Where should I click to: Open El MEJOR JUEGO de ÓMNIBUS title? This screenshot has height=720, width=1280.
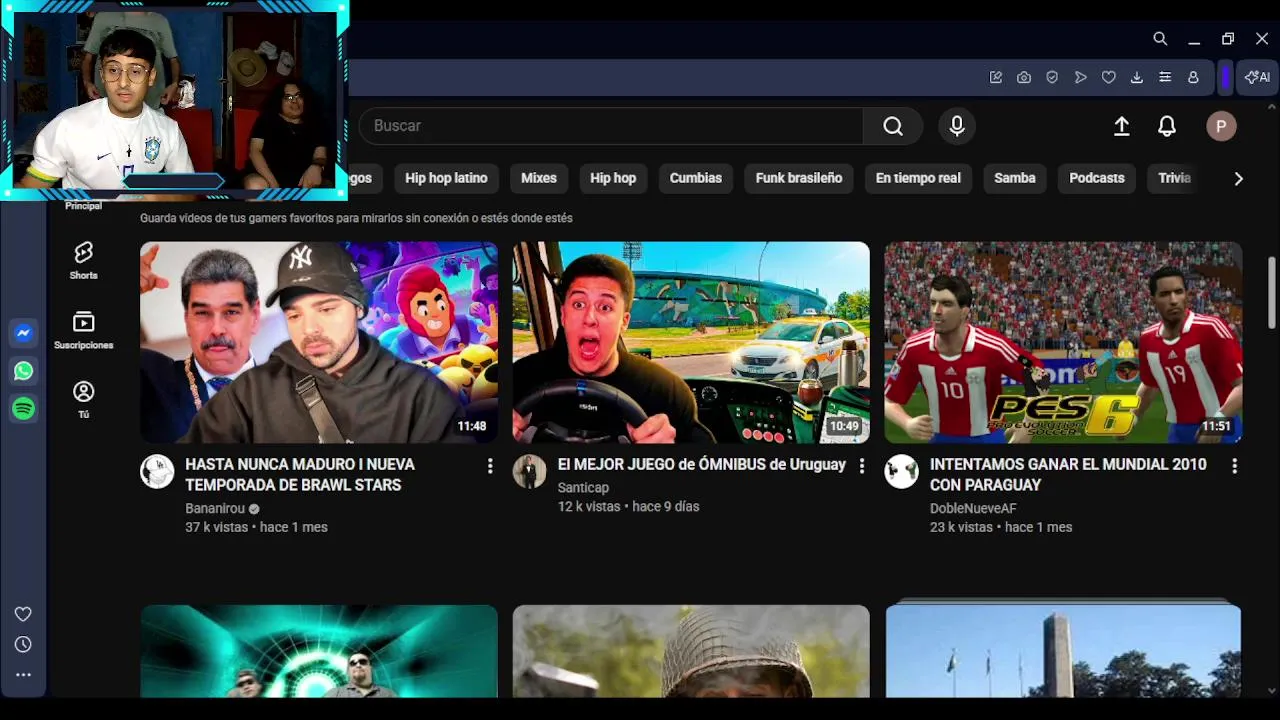click(702, 465)
